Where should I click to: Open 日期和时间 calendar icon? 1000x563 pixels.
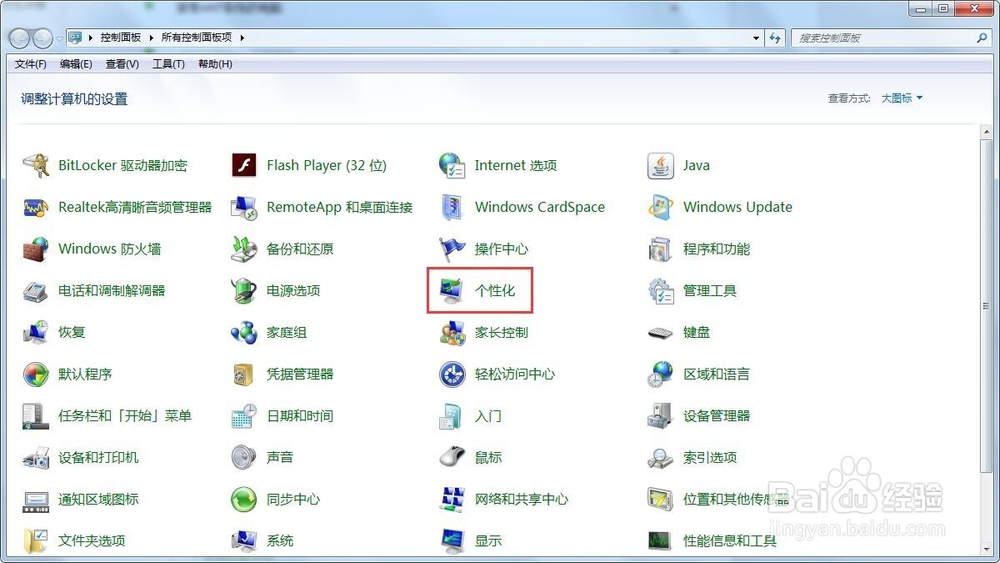click(244, 416)
